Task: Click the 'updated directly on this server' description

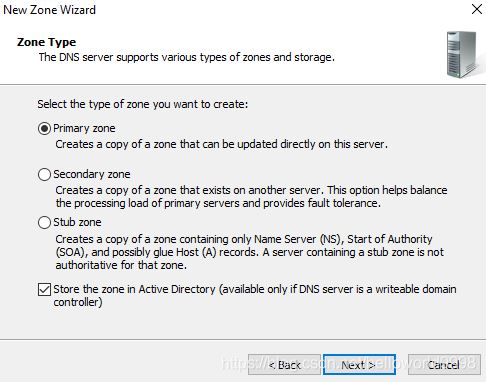Action: 222,144
